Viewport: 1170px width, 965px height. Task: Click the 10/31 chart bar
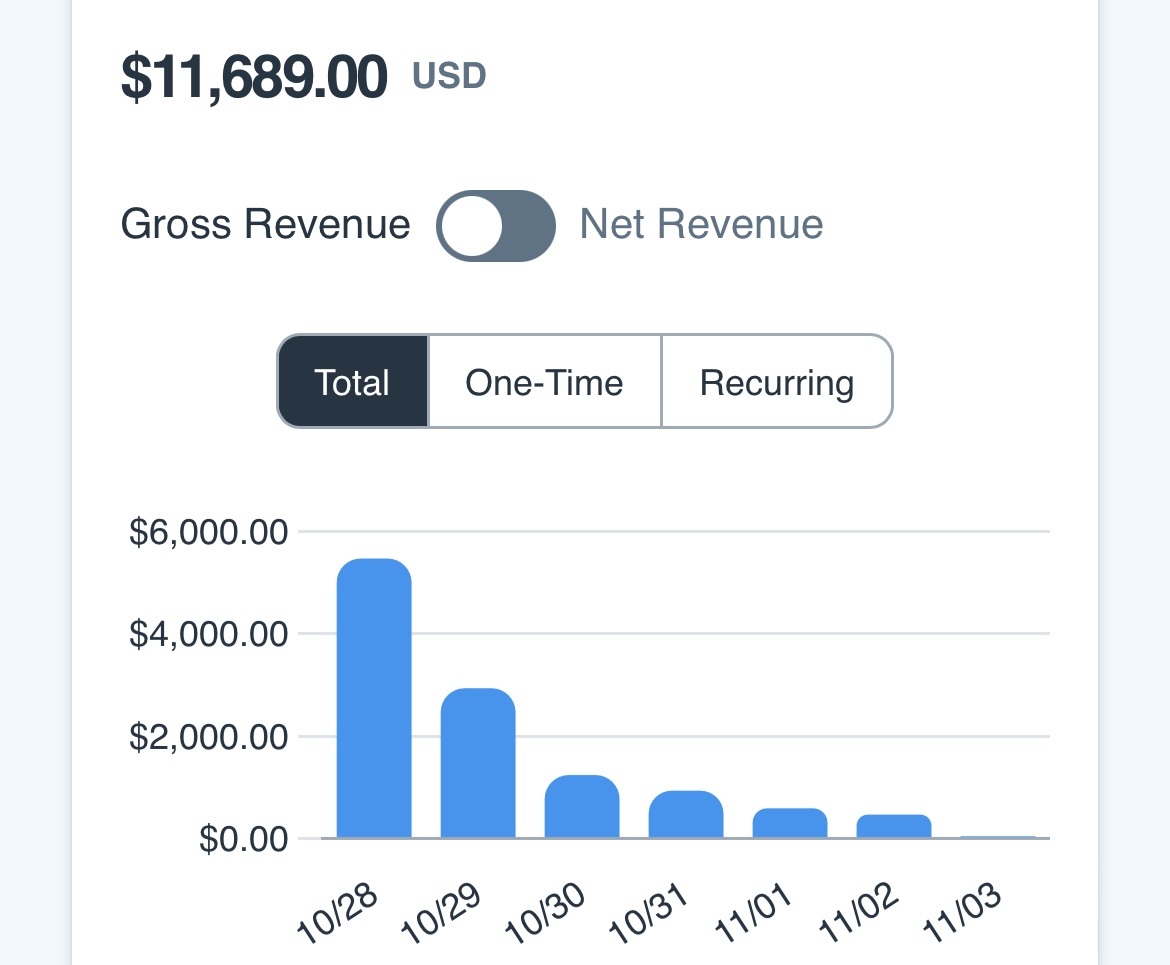point(686,814)
